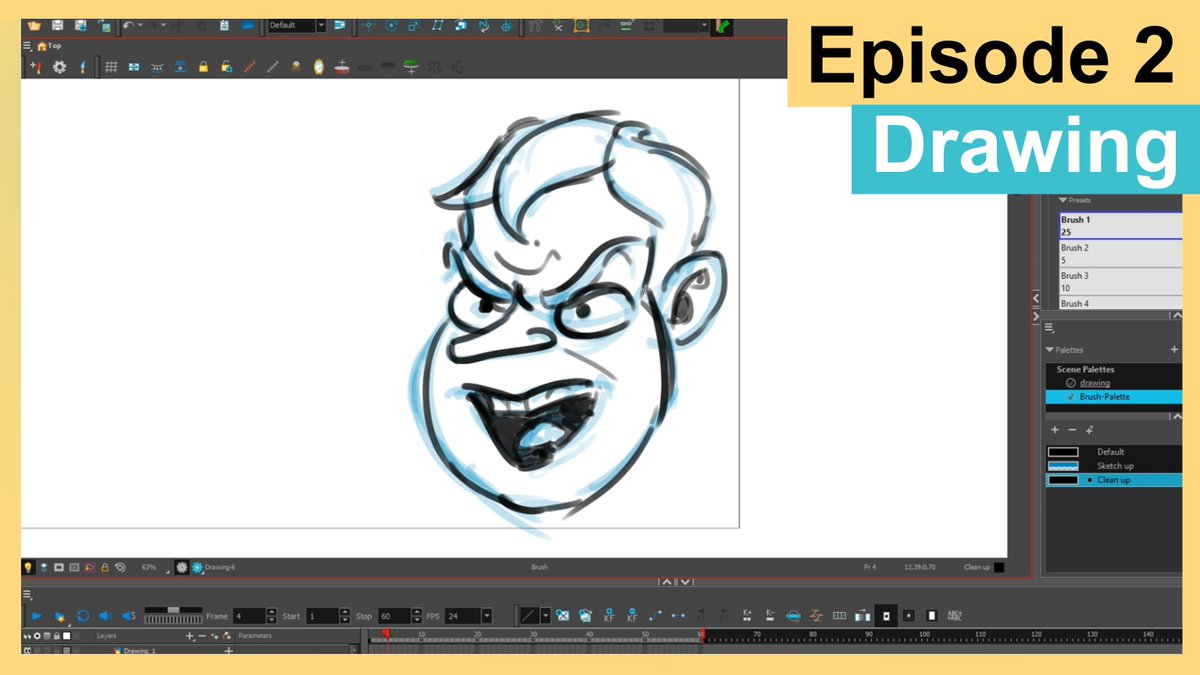
Task: Click the light bulb icon in the status bar
Action: pos(29,566)
